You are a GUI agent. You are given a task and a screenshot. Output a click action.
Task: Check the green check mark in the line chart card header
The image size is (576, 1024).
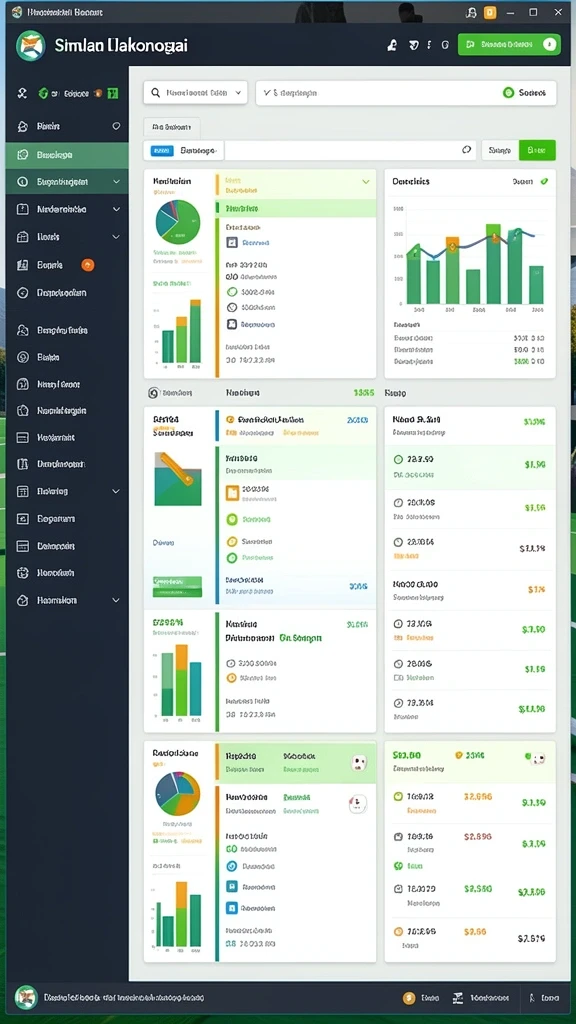pos(545,181)
